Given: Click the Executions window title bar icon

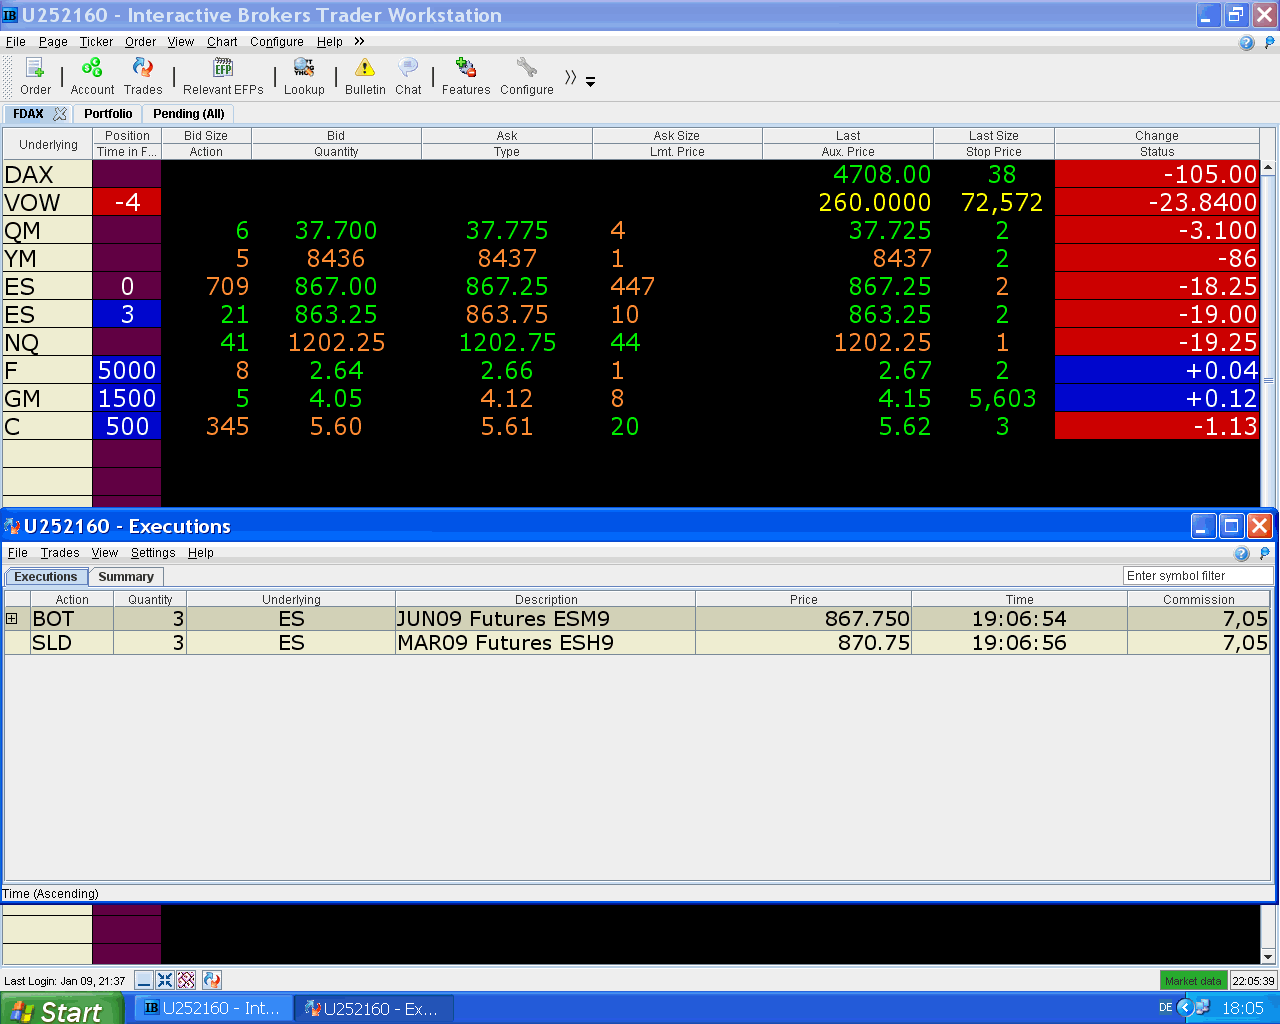Looking at the screenshot, I should coord(12,526).
